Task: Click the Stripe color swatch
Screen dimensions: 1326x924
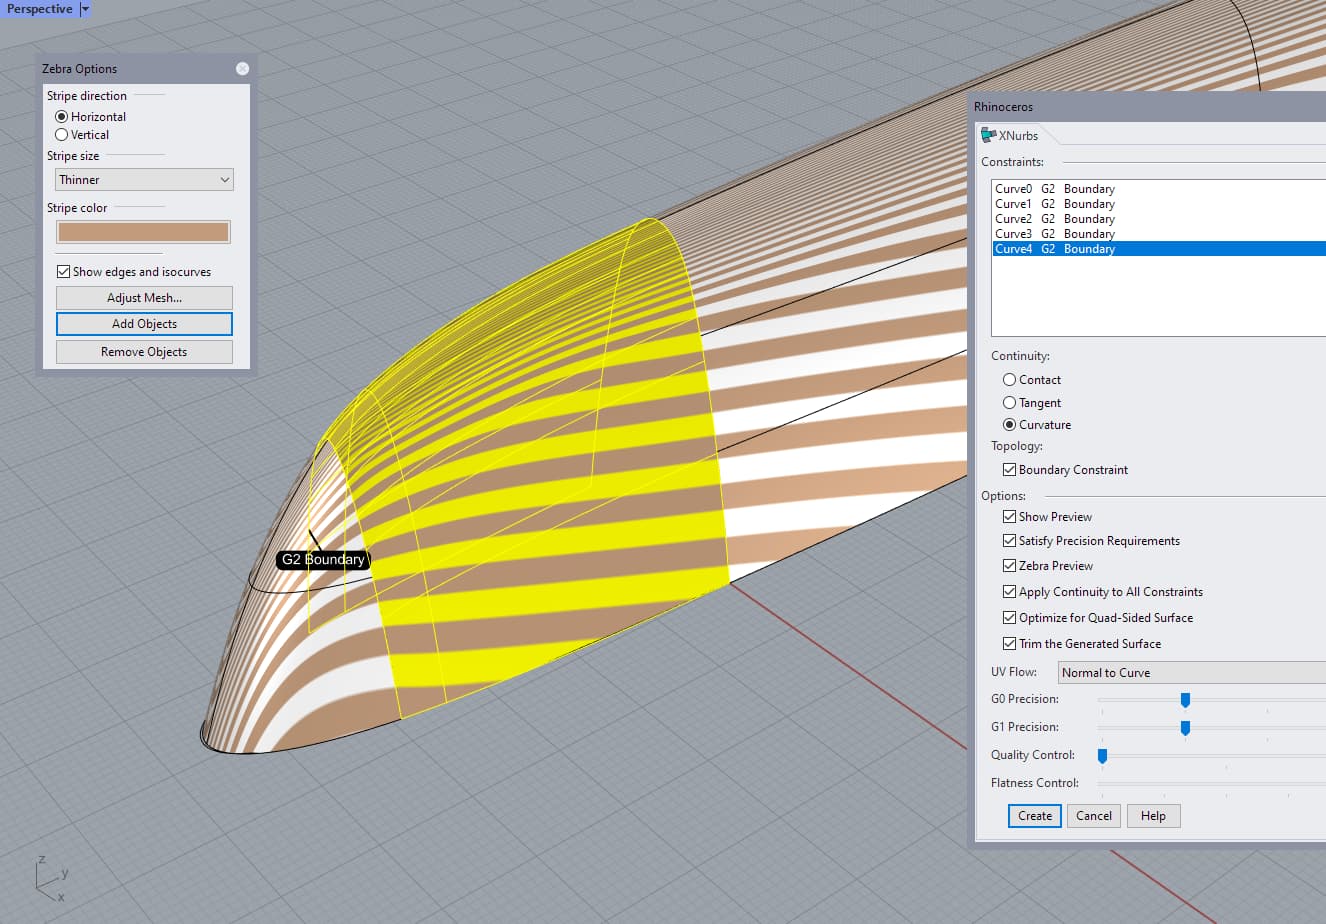Action: 143,232
